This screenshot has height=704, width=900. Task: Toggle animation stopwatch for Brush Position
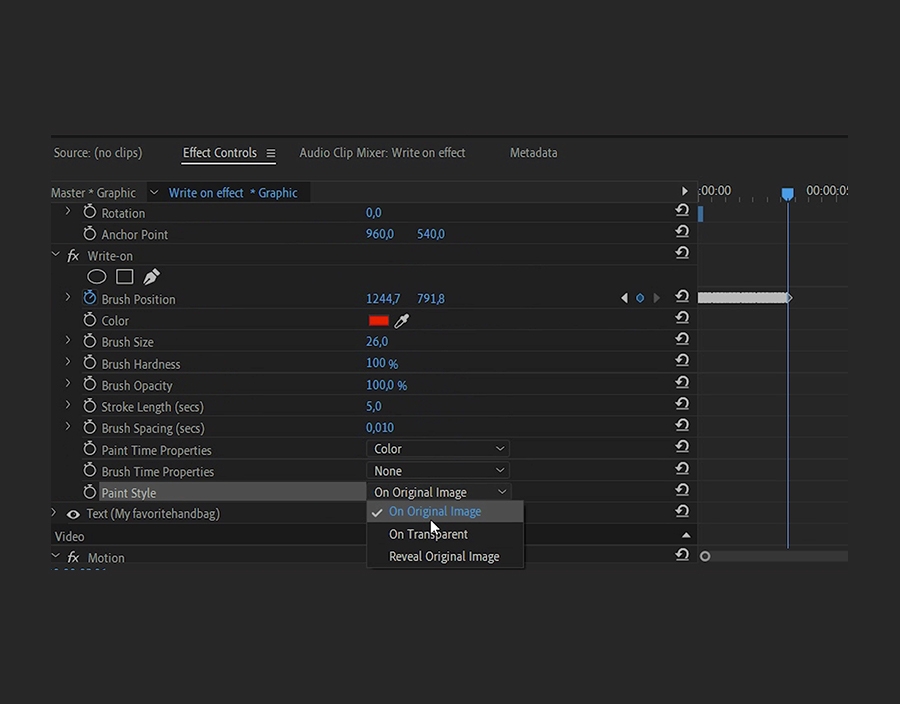click(x=90, y=299)
